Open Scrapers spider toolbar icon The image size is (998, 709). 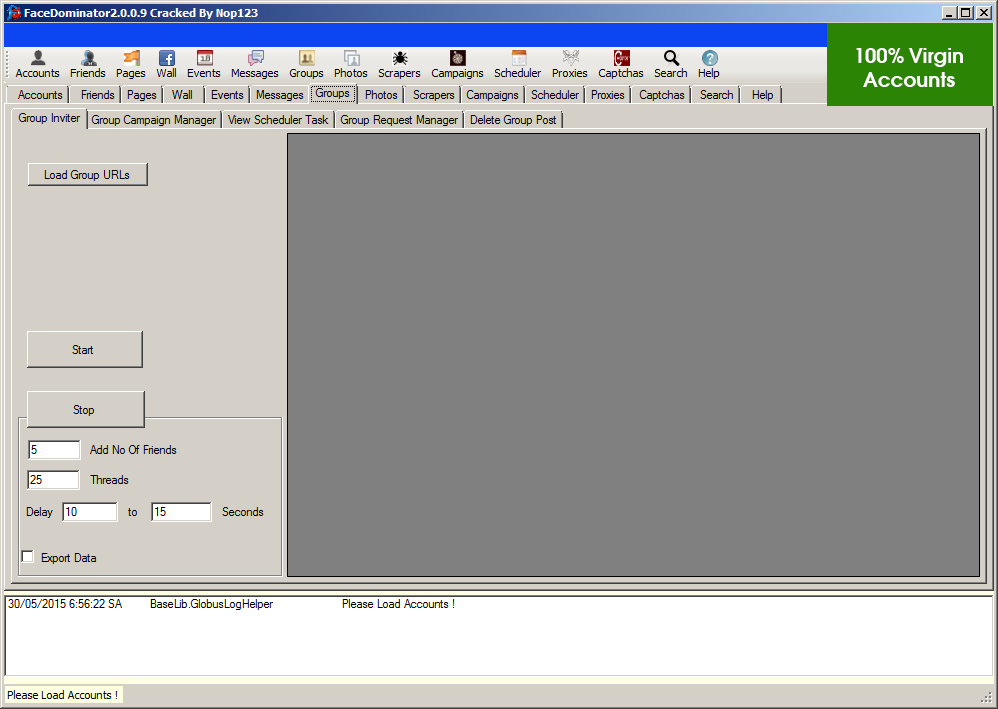pyautogui.click(x=399, y=65)
